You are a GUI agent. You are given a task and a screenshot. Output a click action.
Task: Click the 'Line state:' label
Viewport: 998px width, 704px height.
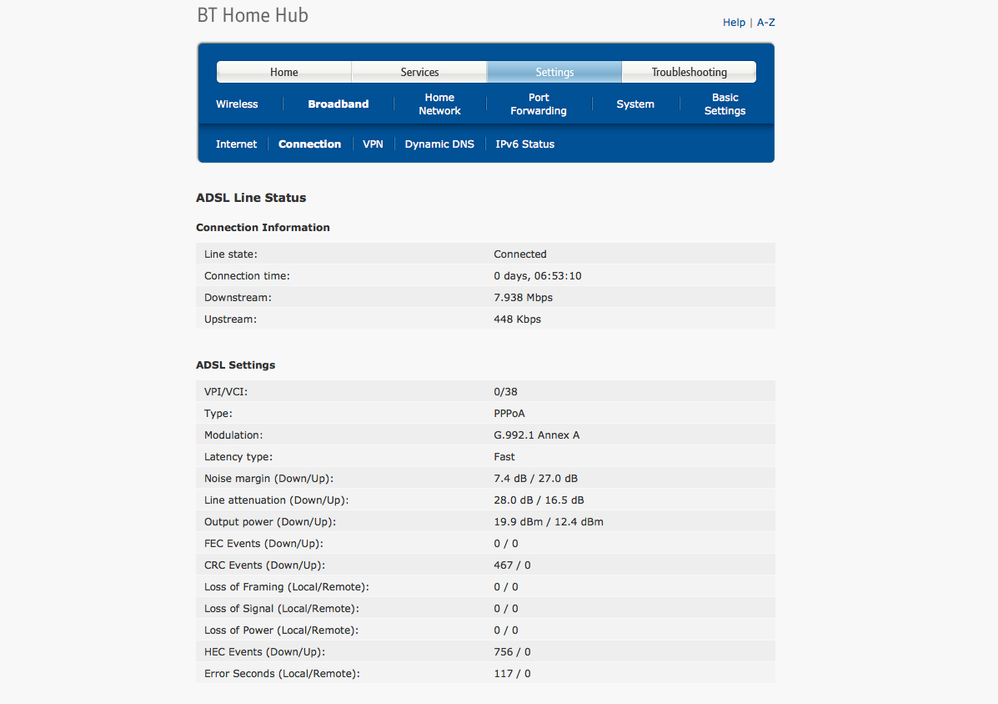point(231,254)
